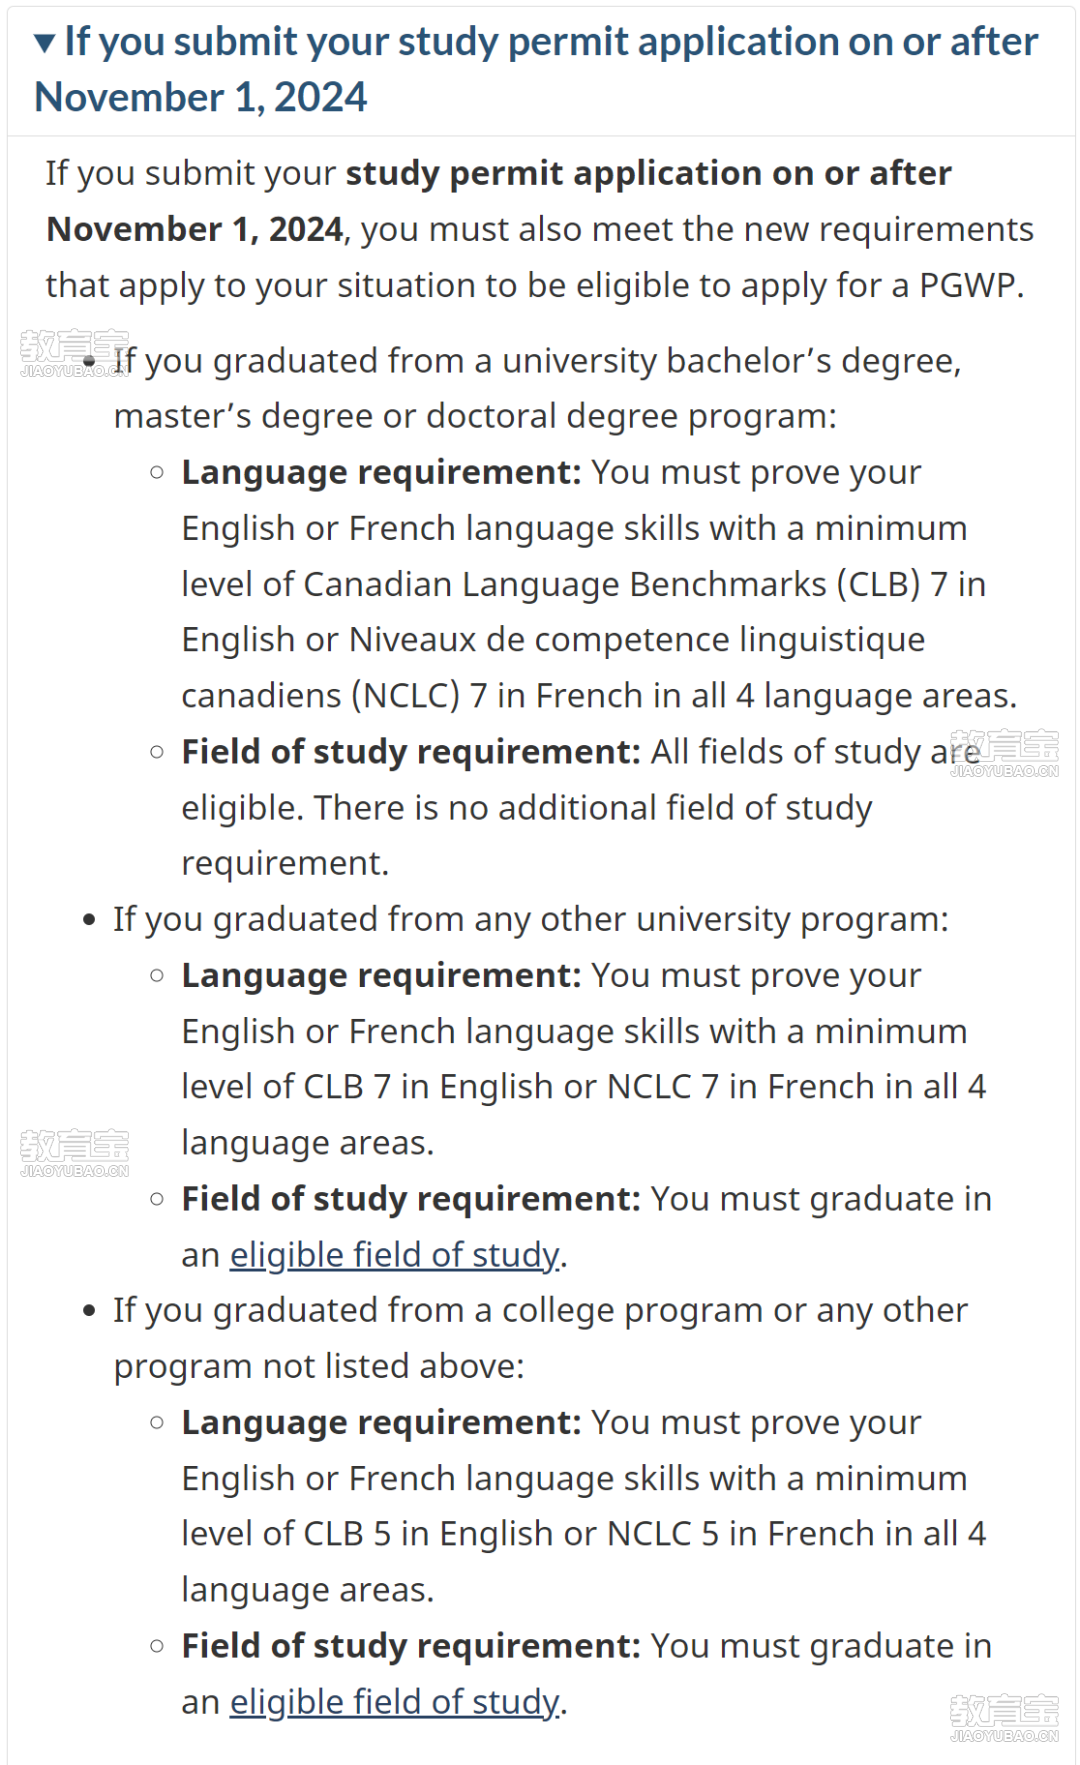This screenshot has width=1080, height=1765.
Task: Click the November 1, 2024 heading text
Action: tap(200, 98)
